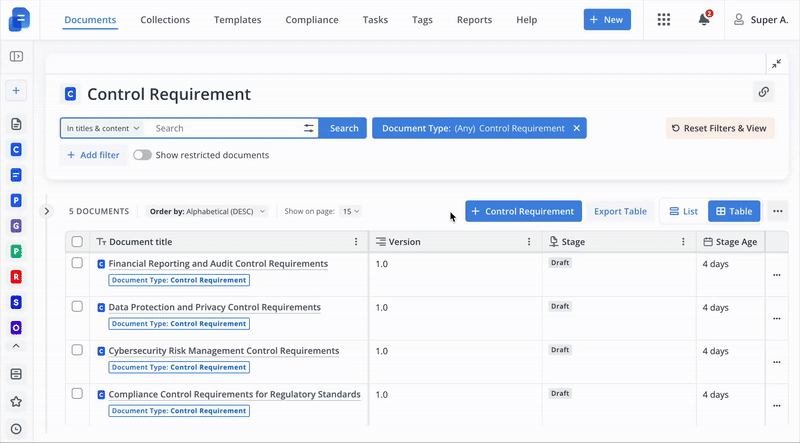The height and width of the screenshot is (443, 800).
Task: Select the Data Protection and Privacy row checkbox
Action: pos(77,307)
